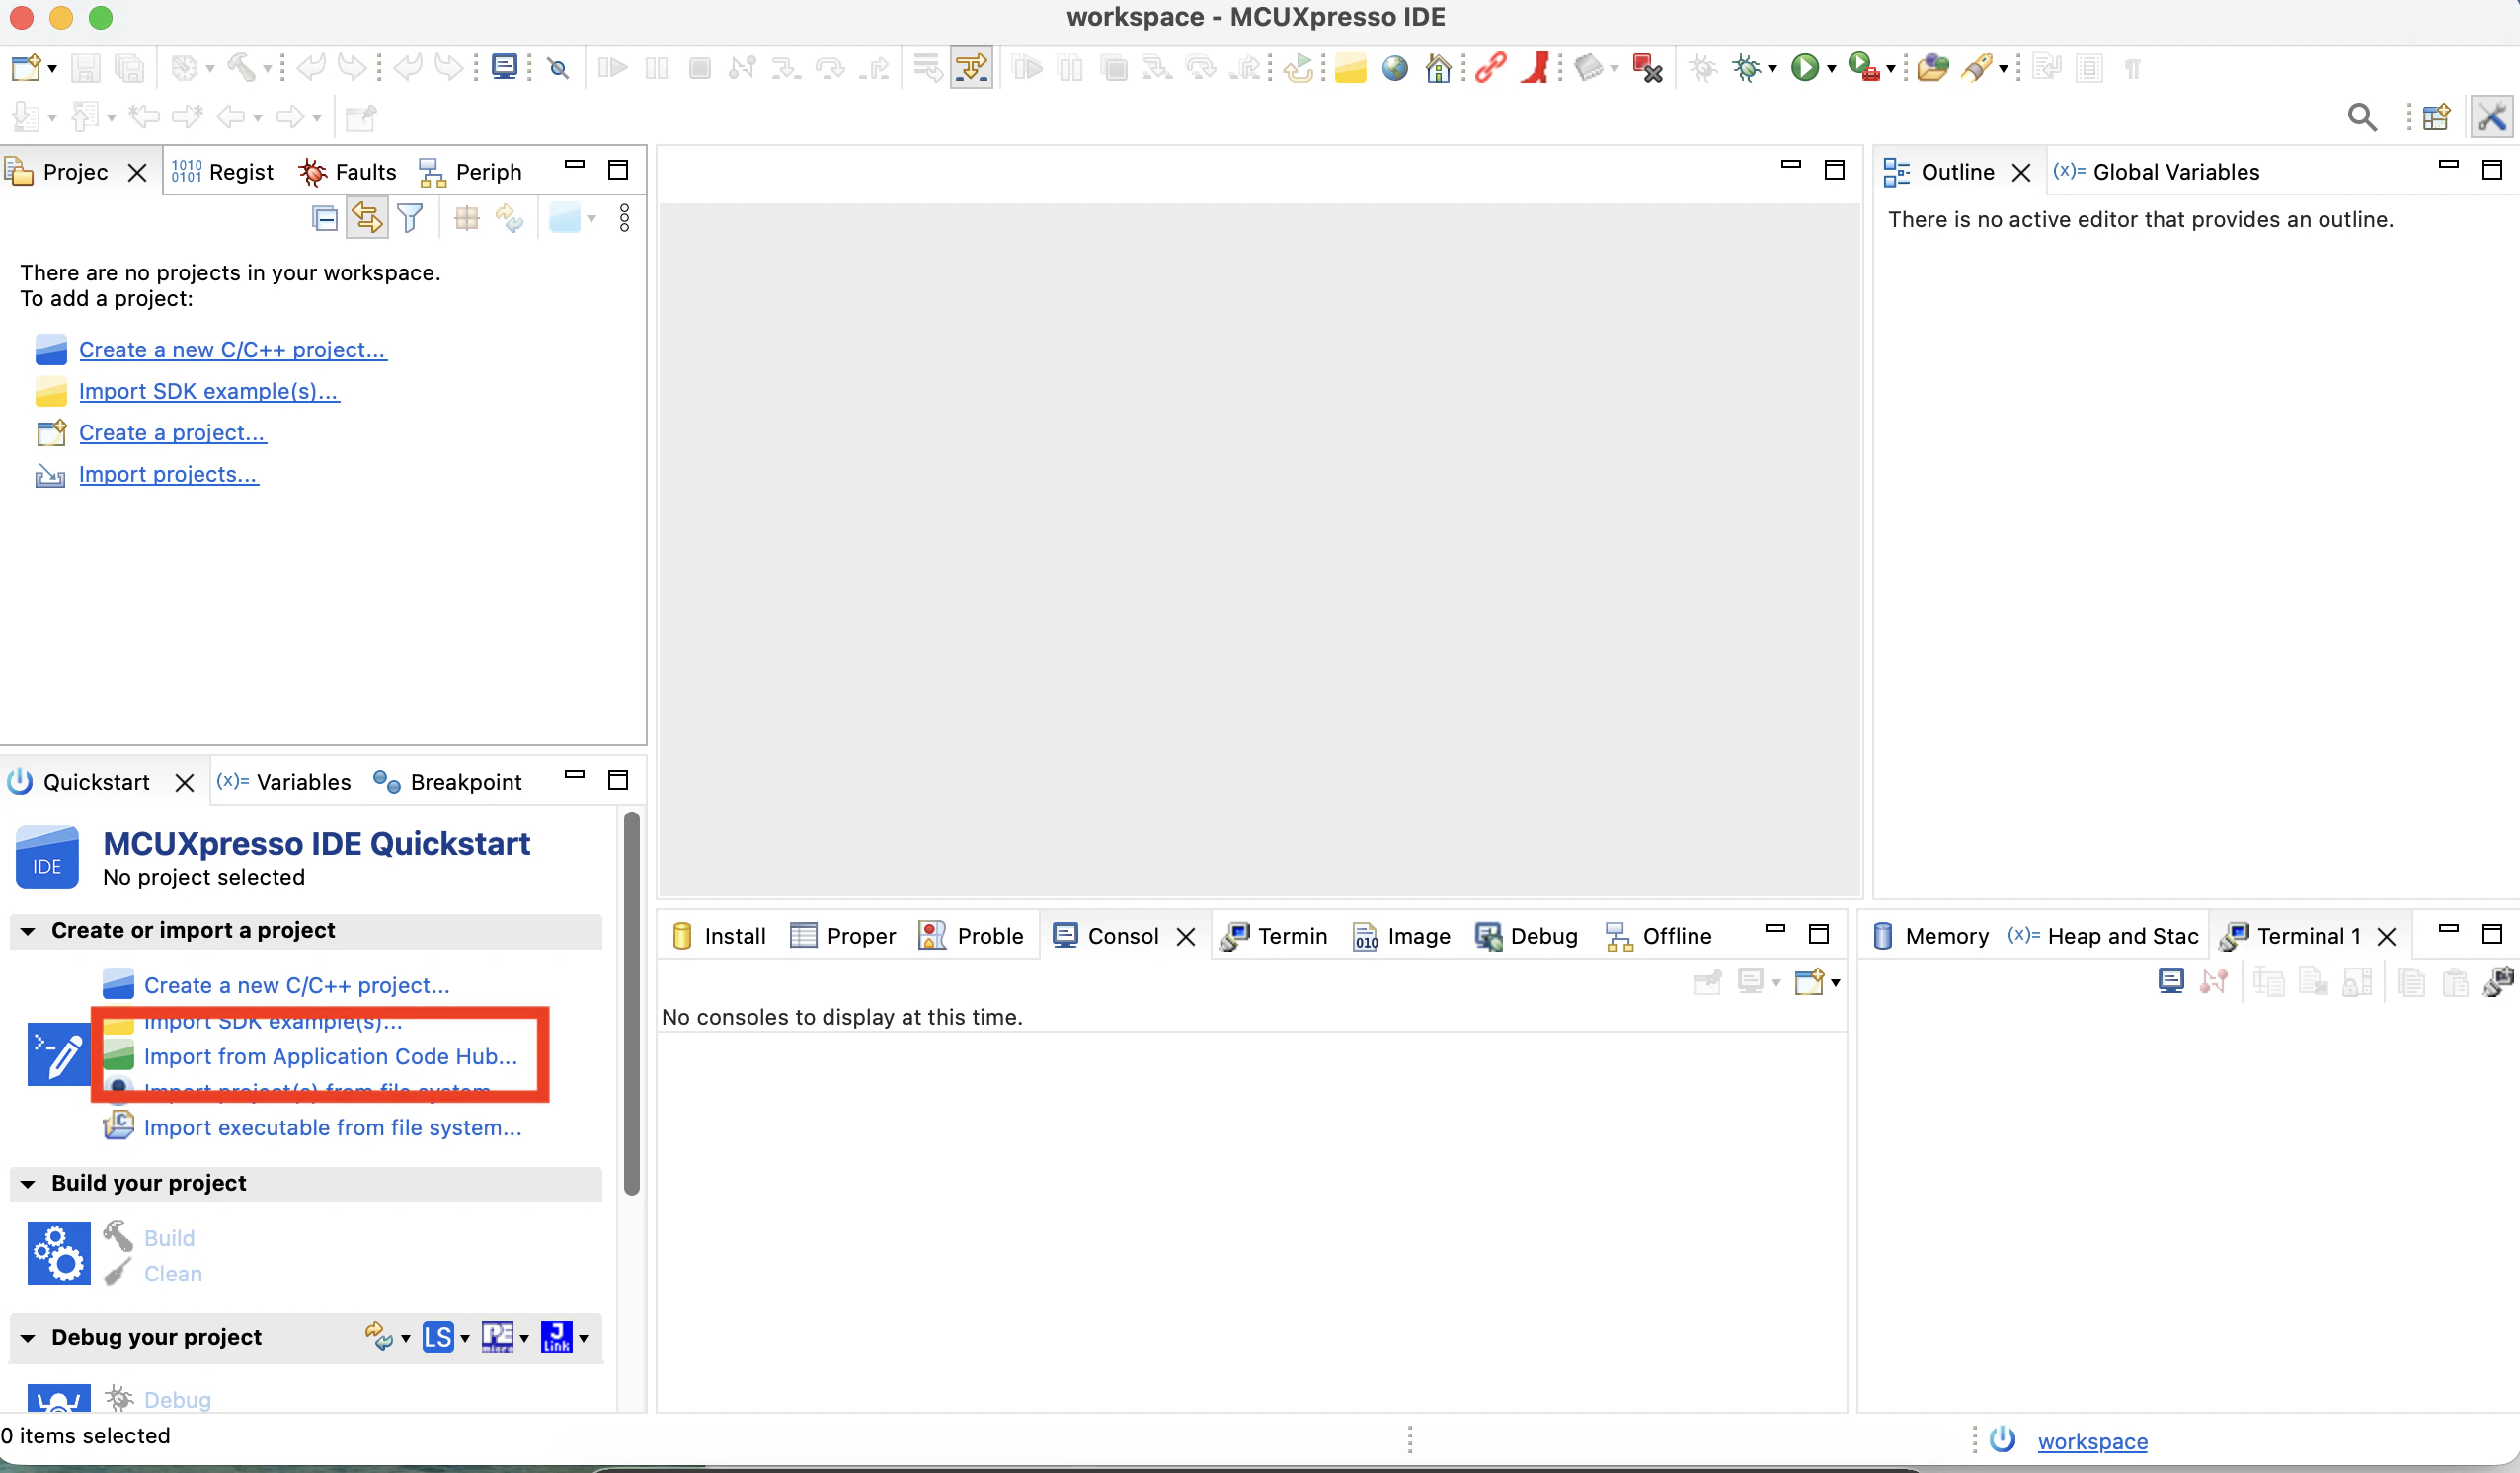Switch to the Memory tab
The width and height of the screenshot is (2520, 1473).
1930,936
